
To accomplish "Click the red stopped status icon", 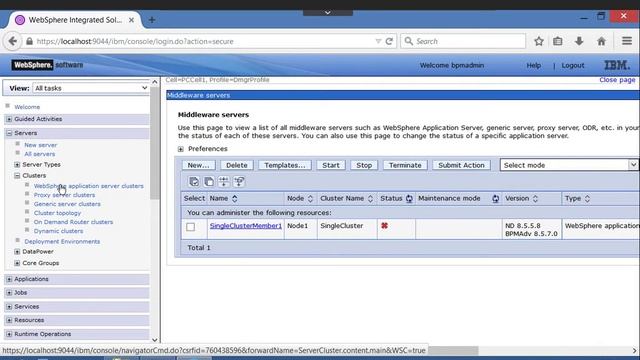I will [x=384, y=226].
